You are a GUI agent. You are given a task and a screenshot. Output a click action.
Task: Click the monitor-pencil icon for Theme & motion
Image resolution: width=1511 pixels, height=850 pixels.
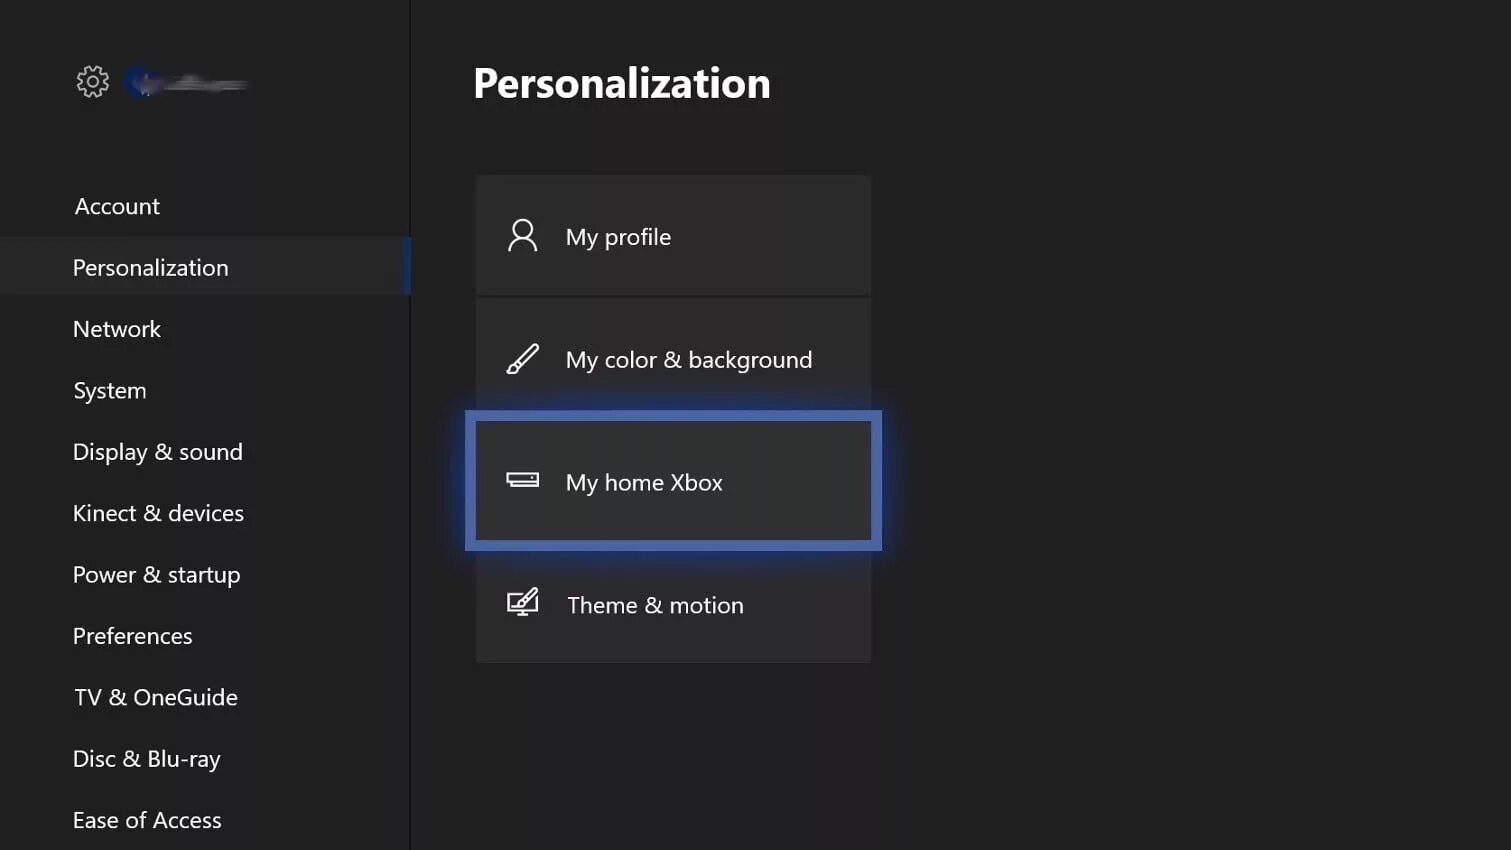(522, 602)
